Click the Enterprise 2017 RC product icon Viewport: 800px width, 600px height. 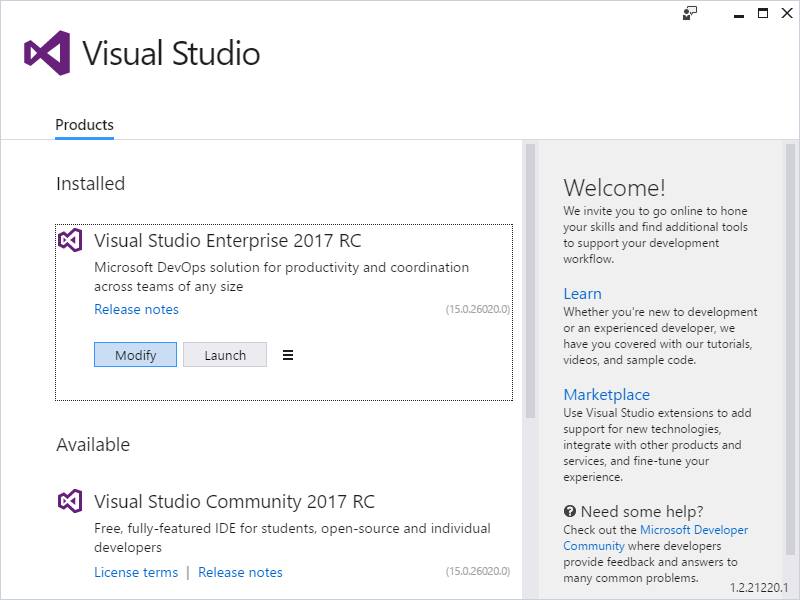pos(70,240)
